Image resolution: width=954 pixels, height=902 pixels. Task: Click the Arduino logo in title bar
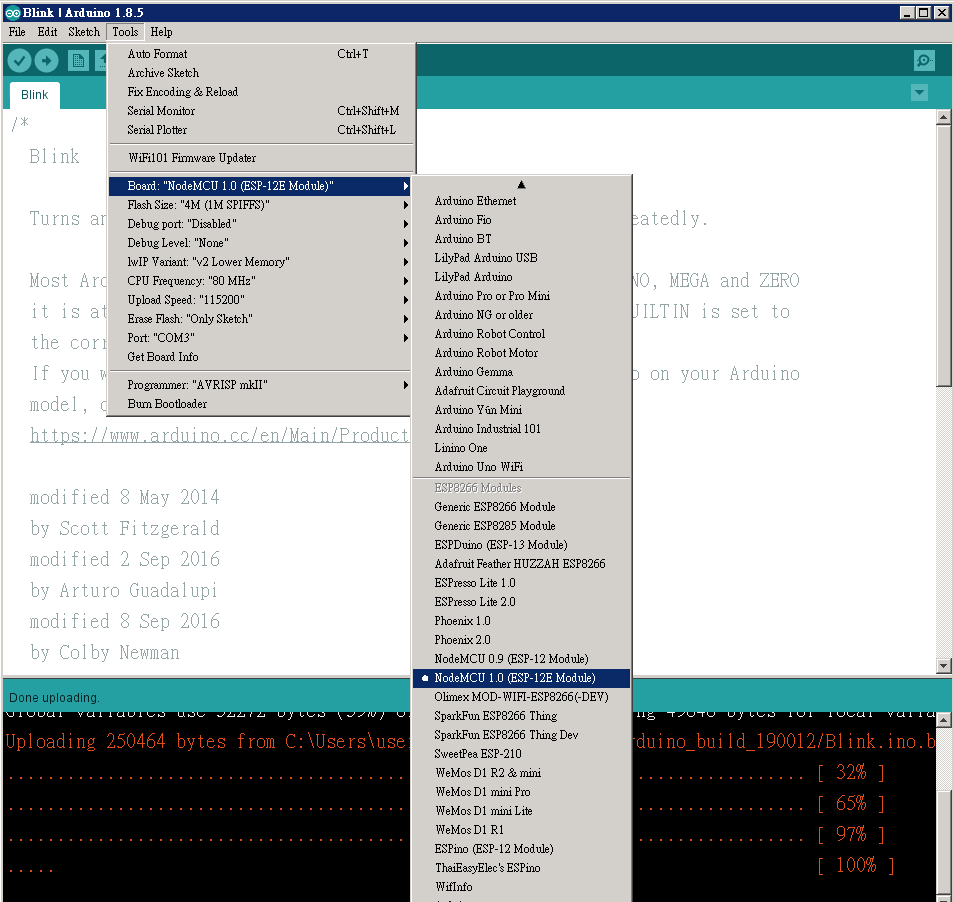12,12
